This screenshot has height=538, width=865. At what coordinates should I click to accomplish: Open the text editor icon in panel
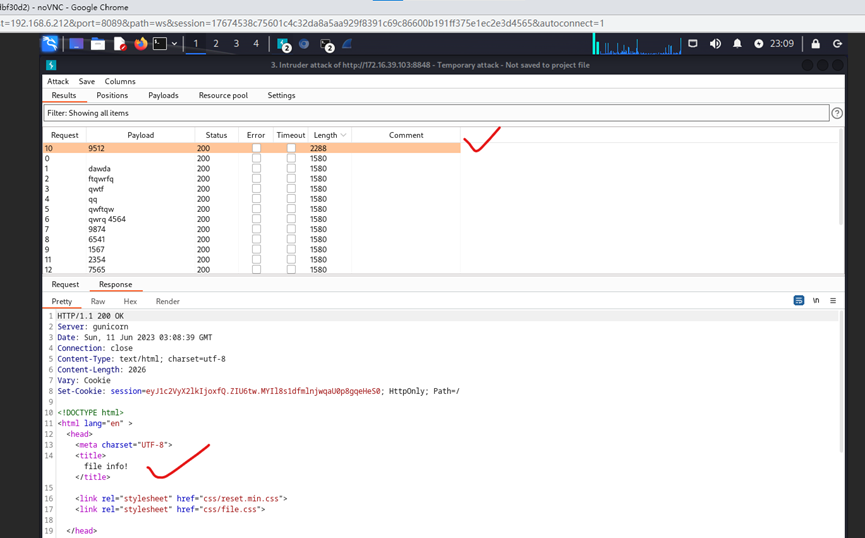120,44
